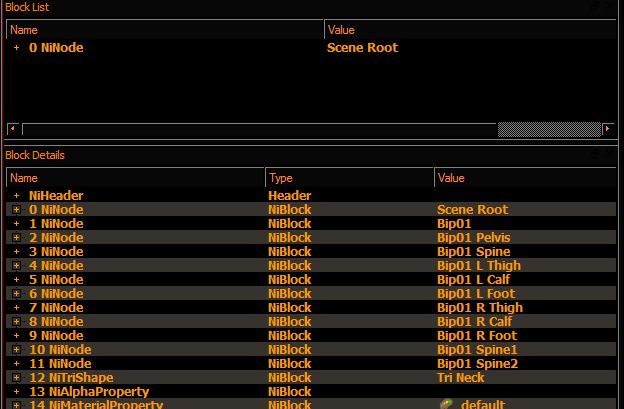This screenshot has height=409, width=624.
Task: Click the Value column header in Block List
Action: pyautogui.click(x=470, y=30)
